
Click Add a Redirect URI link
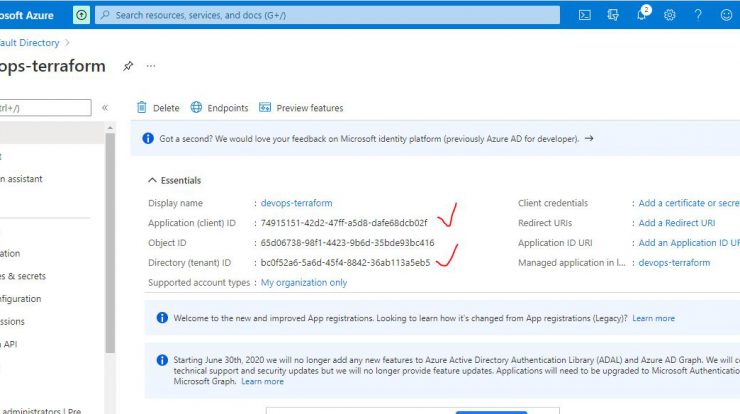click(677, 223)
